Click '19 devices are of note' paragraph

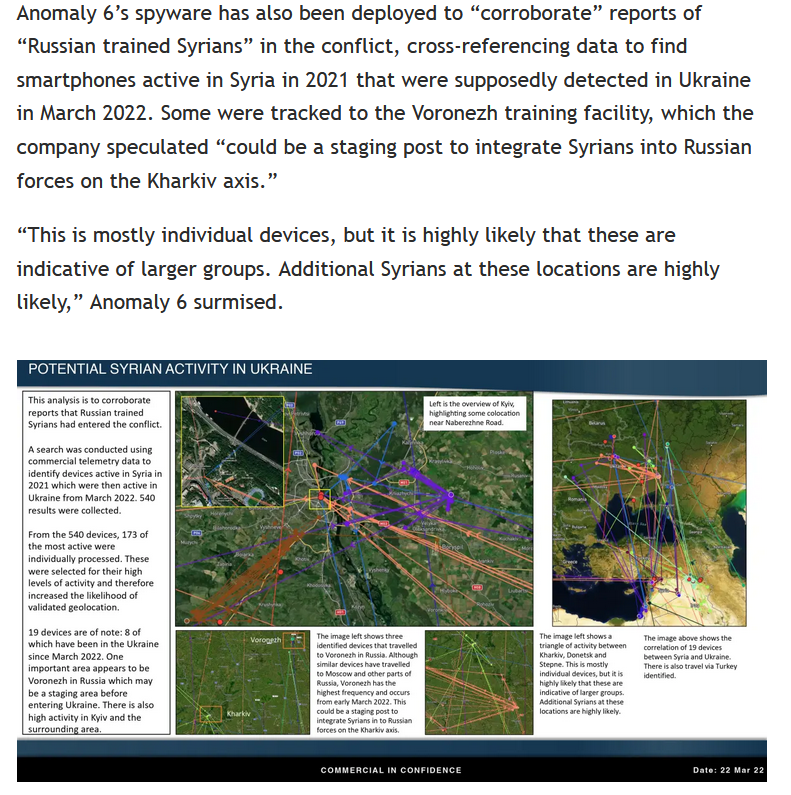coord(93,680)
